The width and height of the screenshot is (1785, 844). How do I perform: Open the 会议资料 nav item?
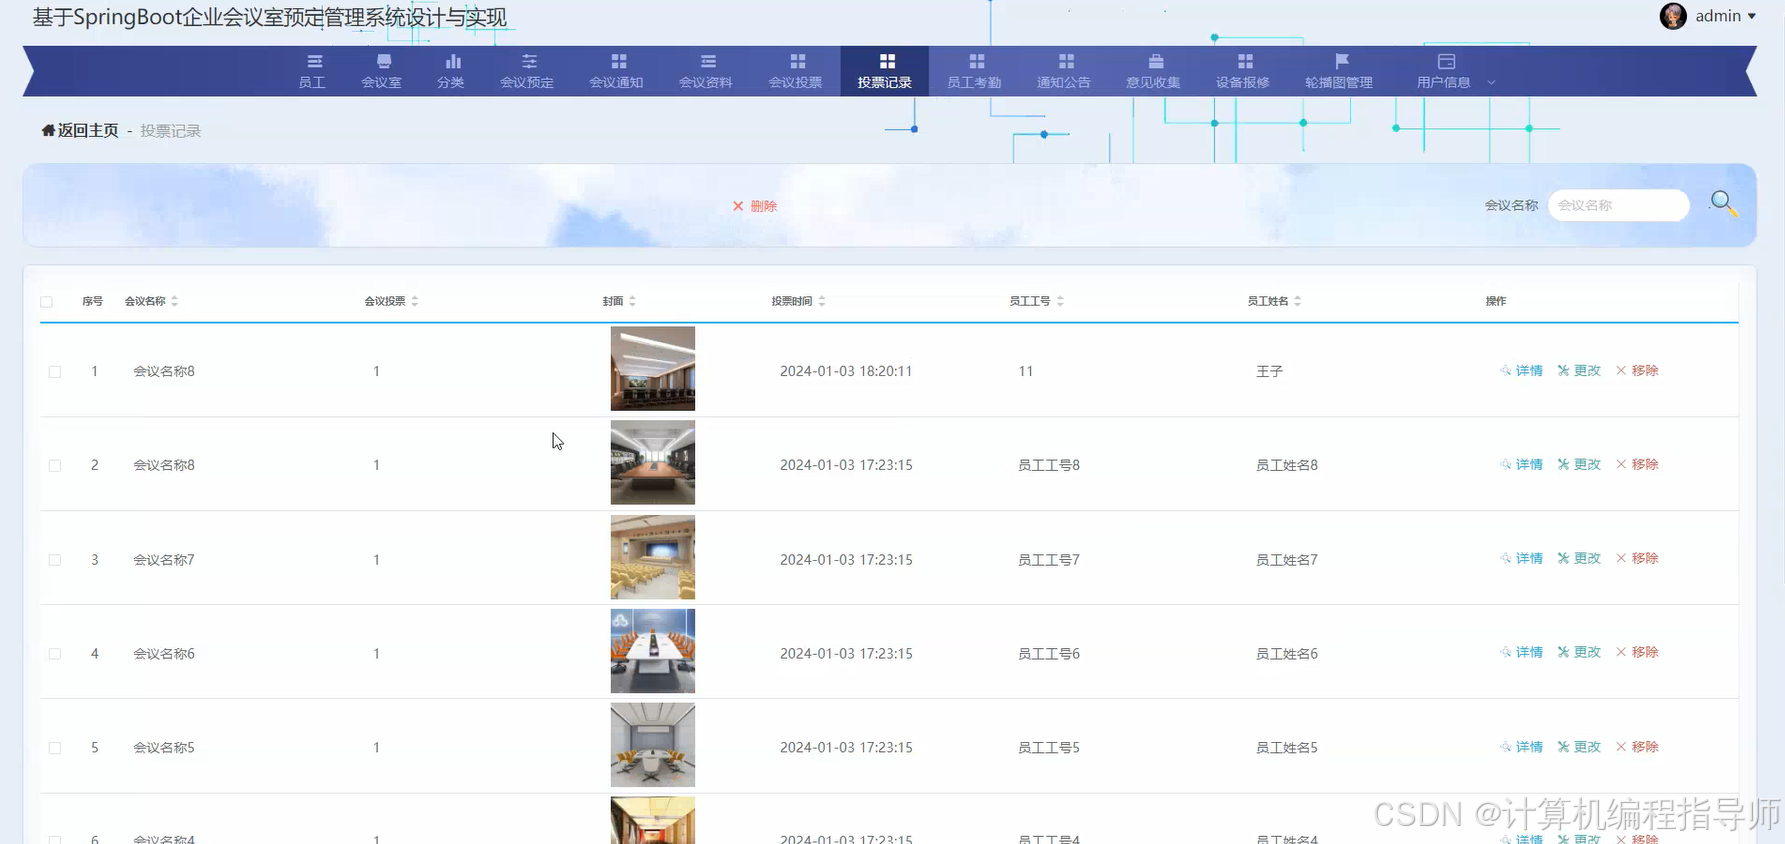tap(706, 71)
